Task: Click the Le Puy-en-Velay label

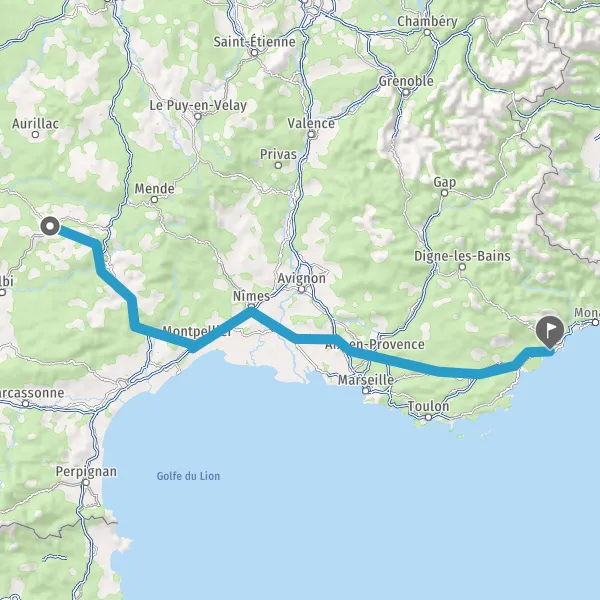Action: (198, 105)
